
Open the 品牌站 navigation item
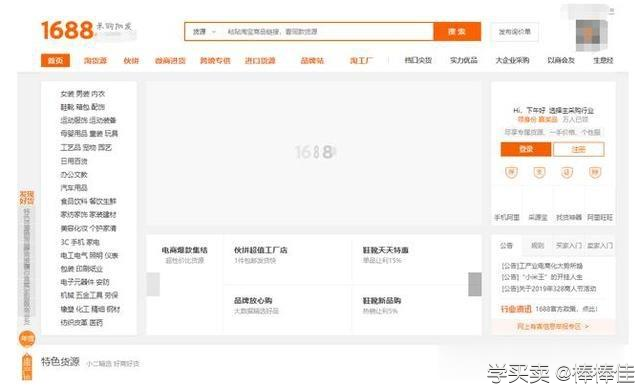click(x=312, y=60)
